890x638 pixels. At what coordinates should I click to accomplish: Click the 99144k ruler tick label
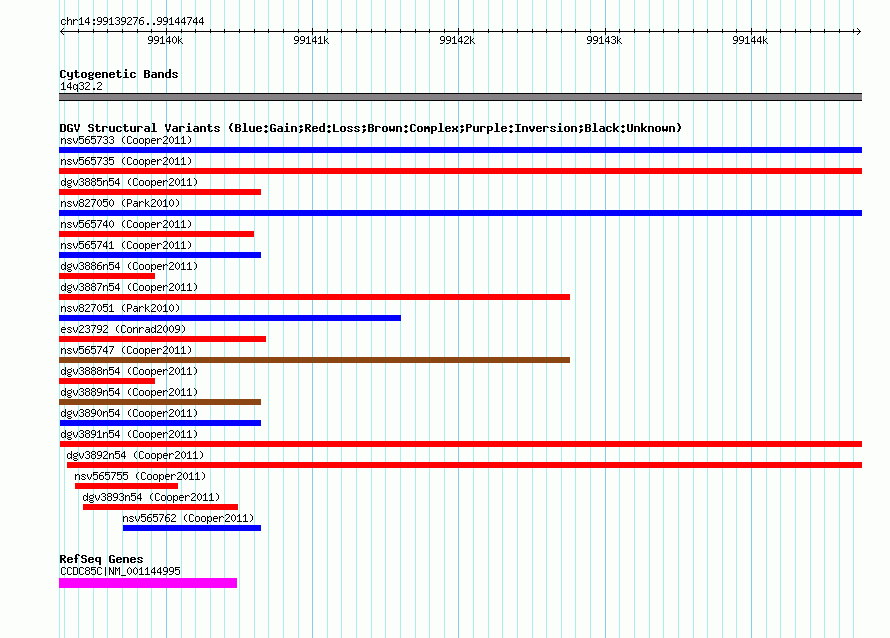(x=750, y=40)
